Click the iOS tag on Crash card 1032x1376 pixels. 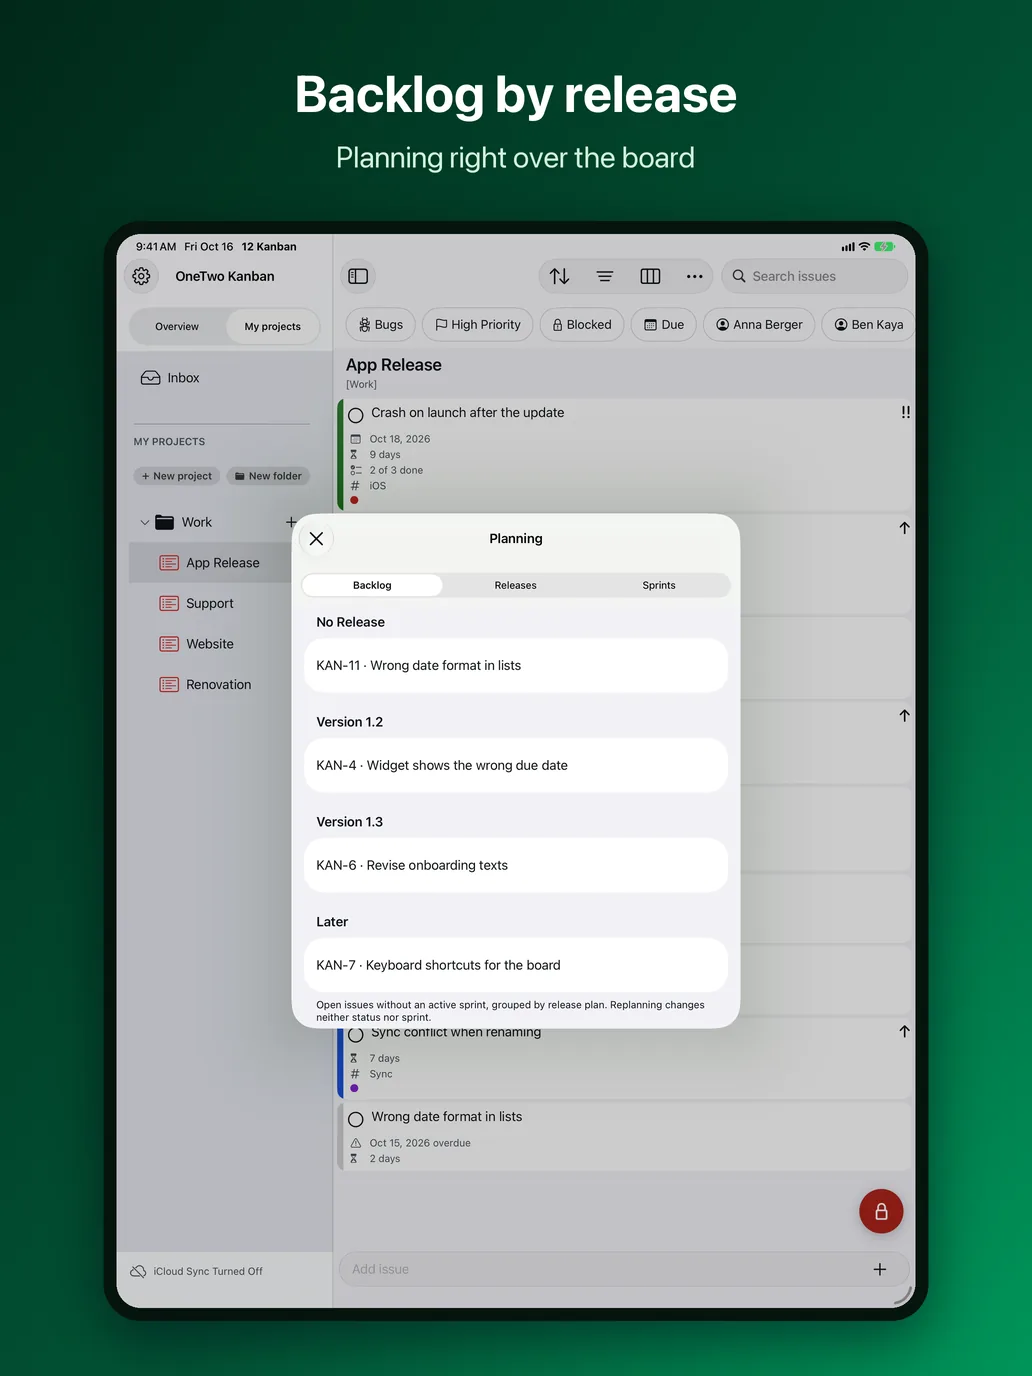tap(377, 486)
